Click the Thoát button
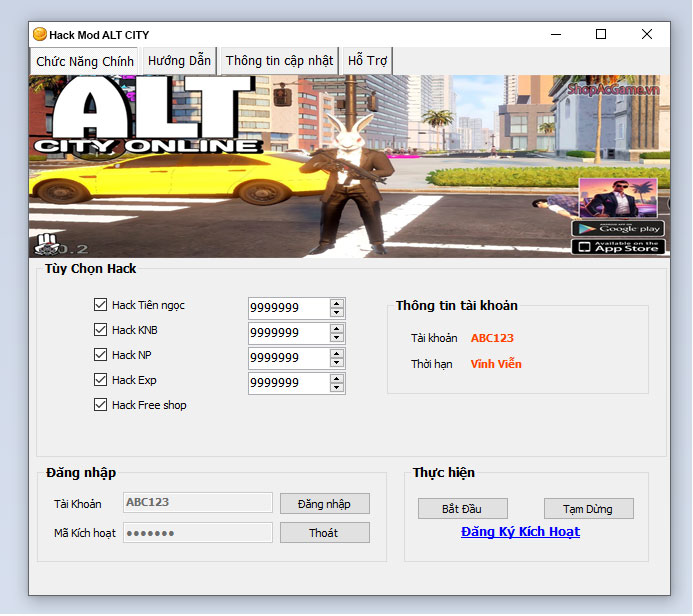Screen dimensions: 693x616 click(324, 533)
